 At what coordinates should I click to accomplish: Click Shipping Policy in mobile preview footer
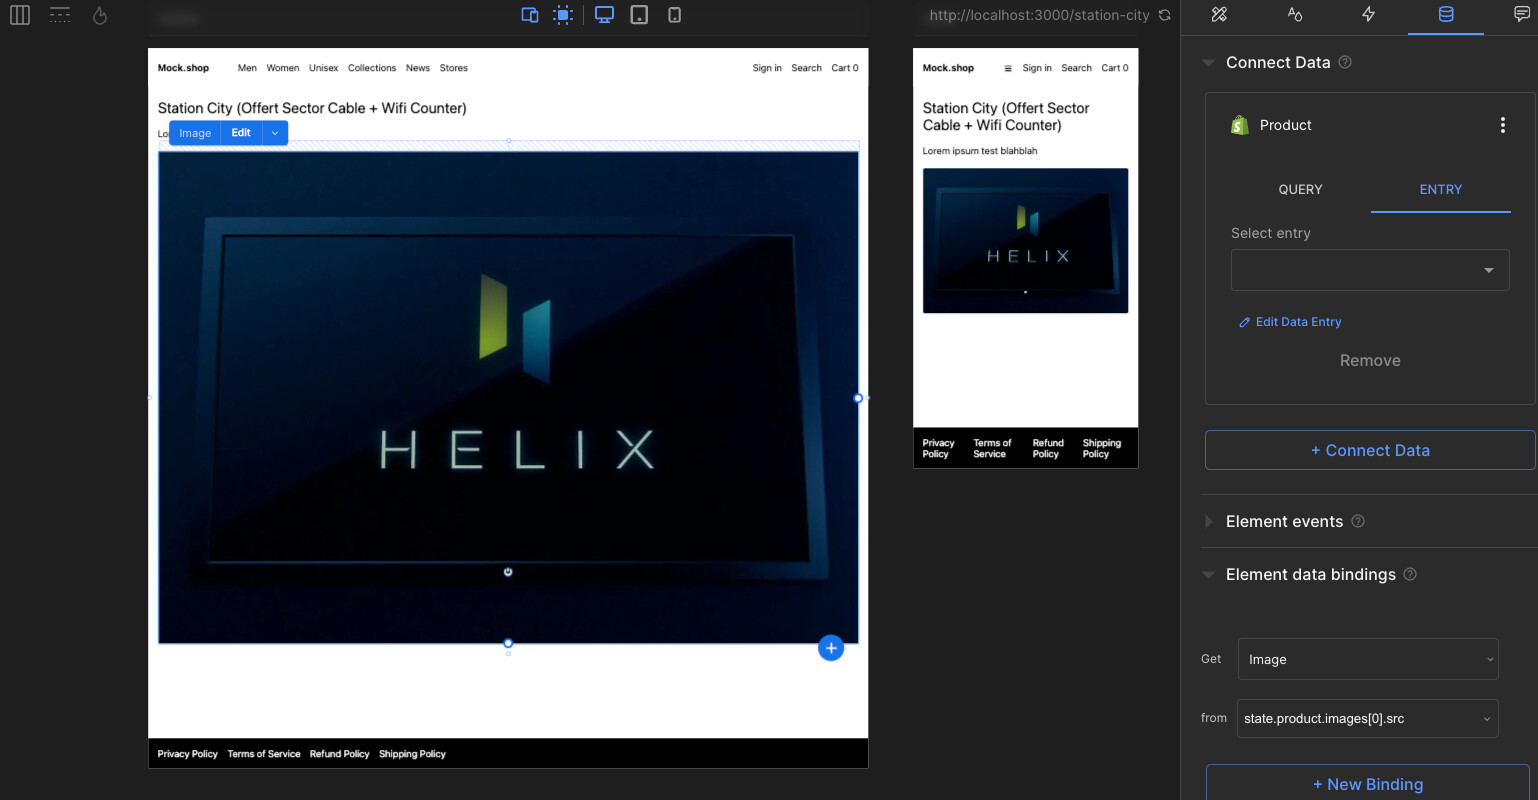pyautogui.click(x=1102, y=448)
